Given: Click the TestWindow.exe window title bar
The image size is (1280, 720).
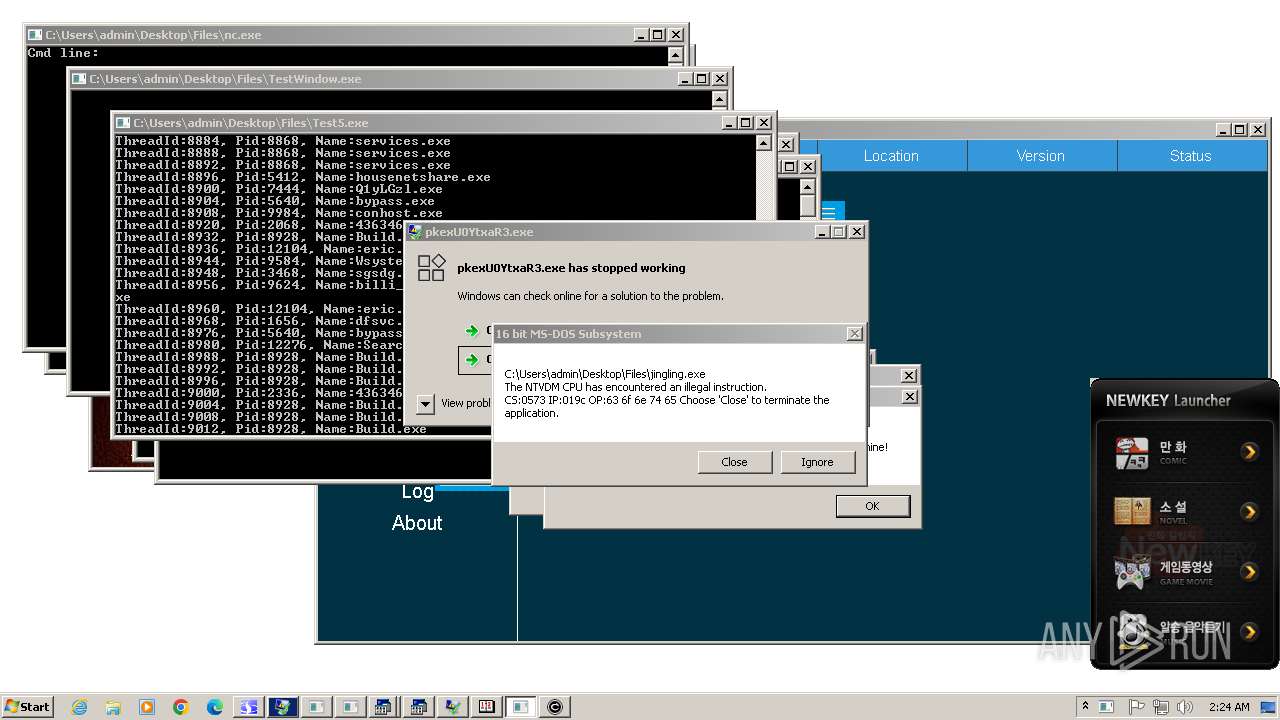Looking at the screenshot, I should (x=400, y=78).
